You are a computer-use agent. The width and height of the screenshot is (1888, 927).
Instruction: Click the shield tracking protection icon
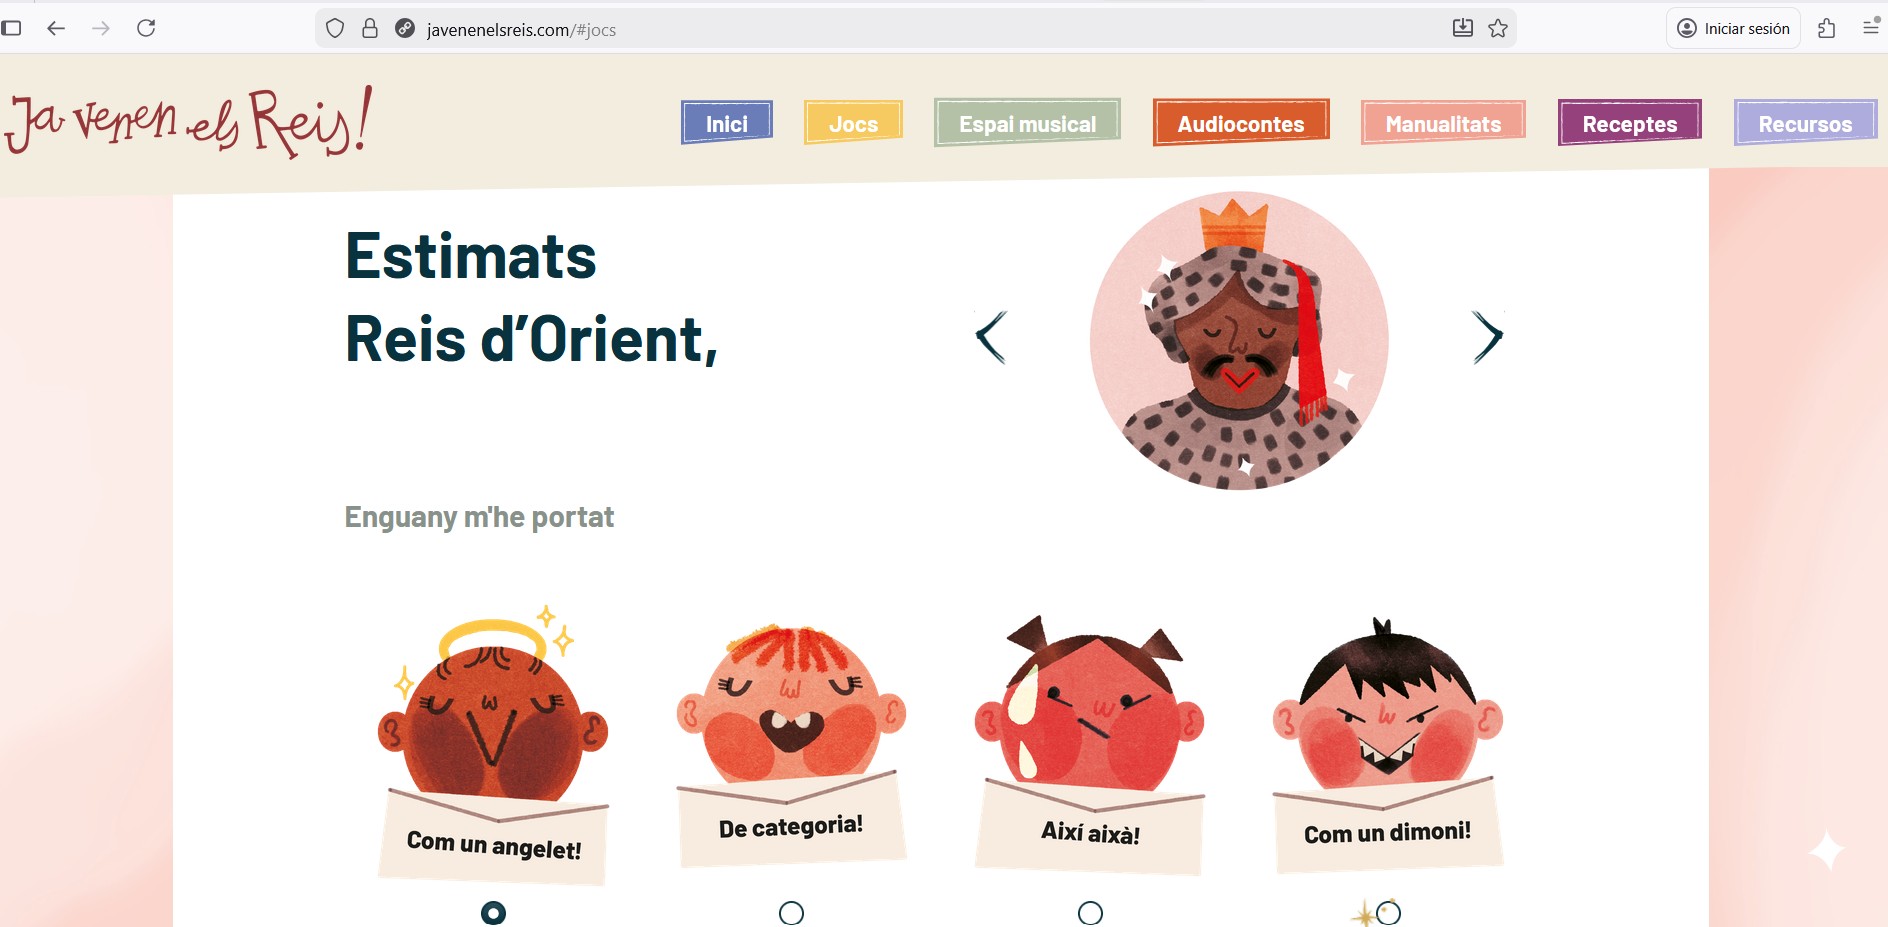(335, 28)
